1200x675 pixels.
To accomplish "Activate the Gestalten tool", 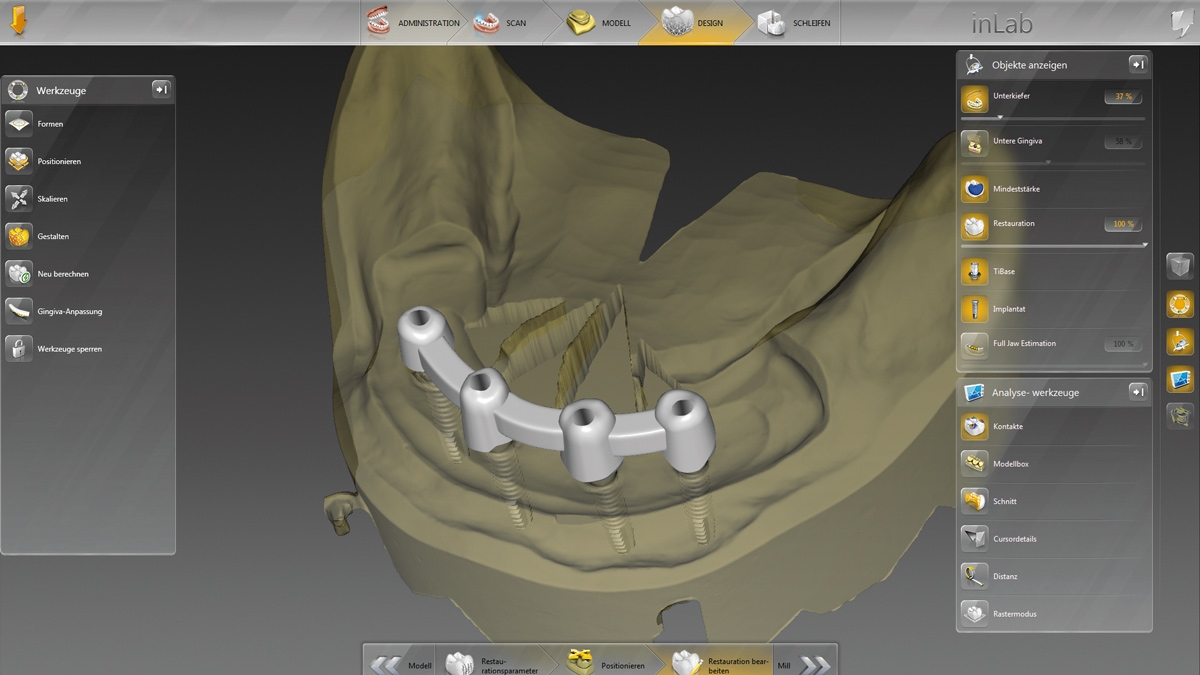I will click(x=20, y=236).
